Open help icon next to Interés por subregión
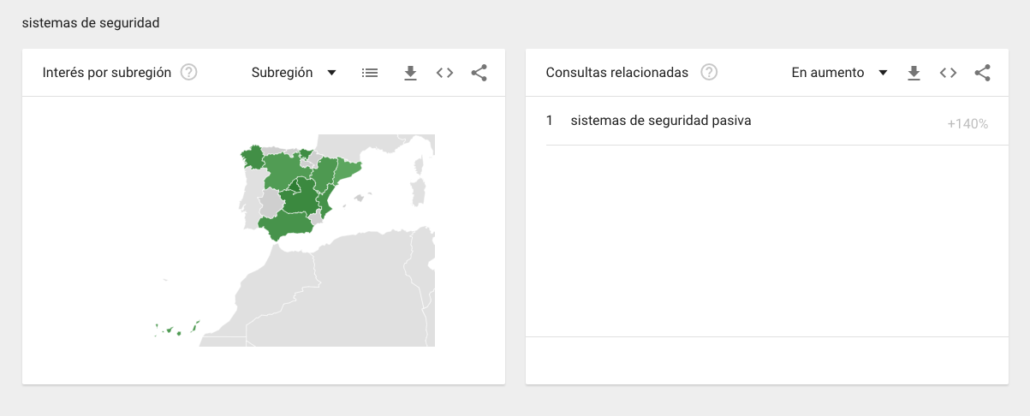Viewport: 1030px width, 416px height. click(x=189, y=73)
